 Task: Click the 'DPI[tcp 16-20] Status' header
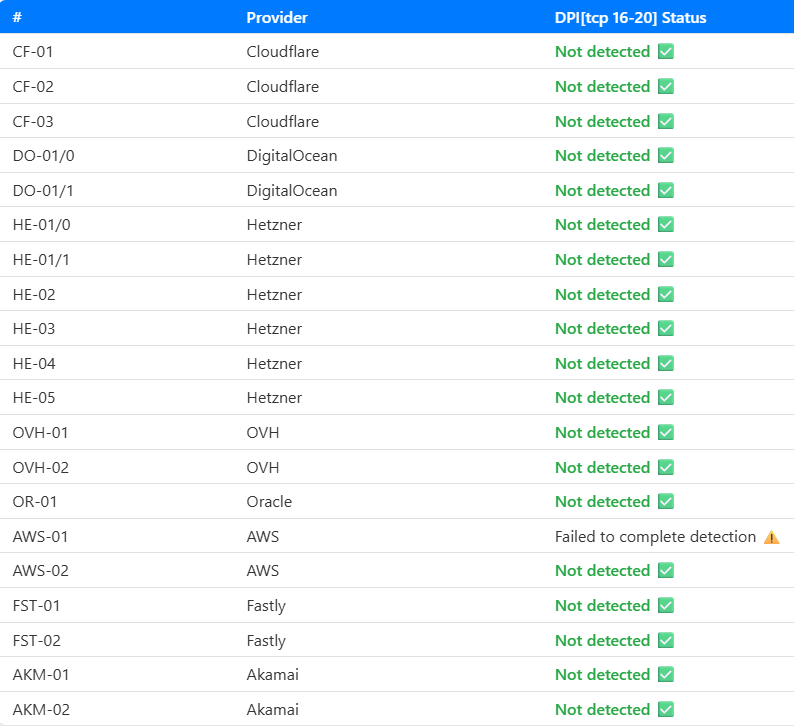click(x=631, y=18)
